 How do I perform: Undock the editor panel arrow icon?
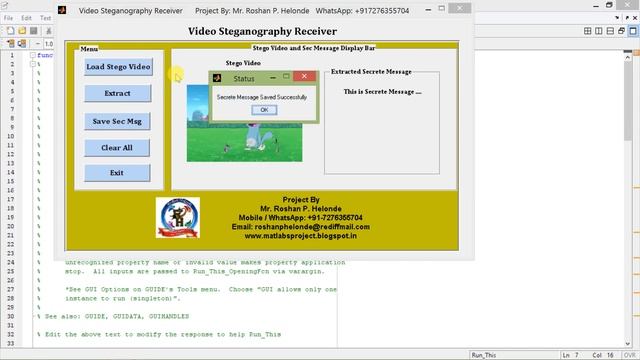click(x=627, y=18)
